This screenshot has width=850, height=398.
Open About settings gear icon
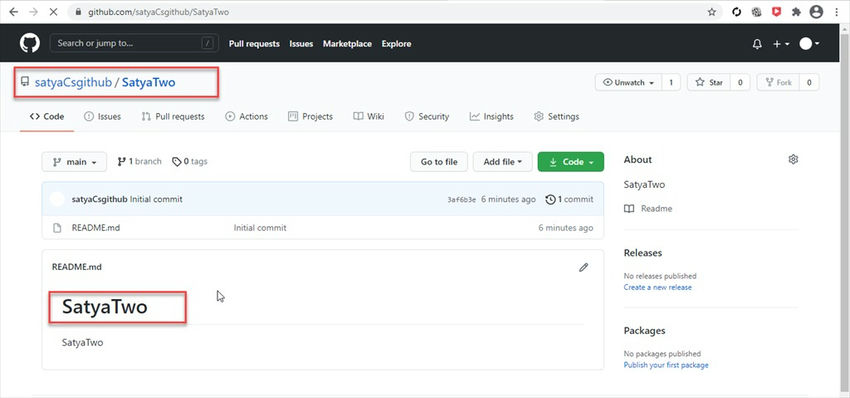(x=793, y=159)
